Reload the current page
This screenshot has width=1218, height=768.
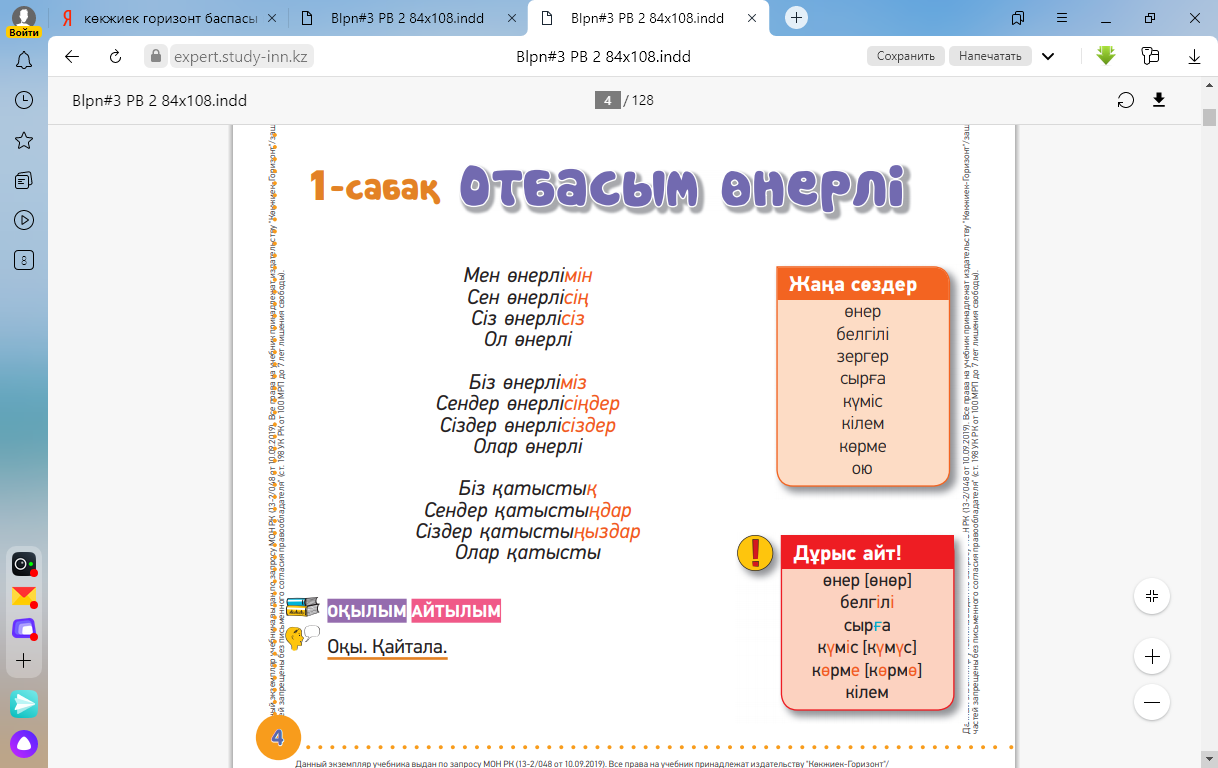click(x=116, y=56)
